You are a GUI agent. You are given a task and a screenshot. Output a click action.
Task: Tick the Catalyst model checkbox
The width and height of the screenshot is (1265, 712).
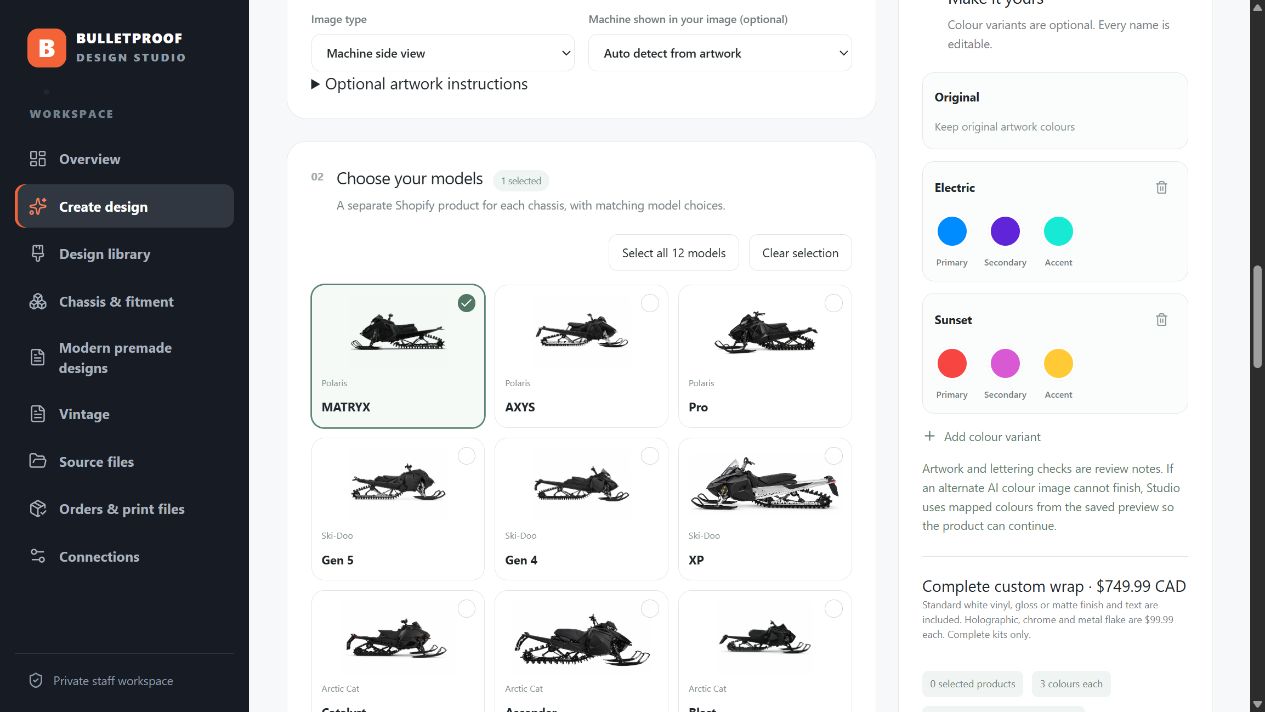tap(466, 608)
